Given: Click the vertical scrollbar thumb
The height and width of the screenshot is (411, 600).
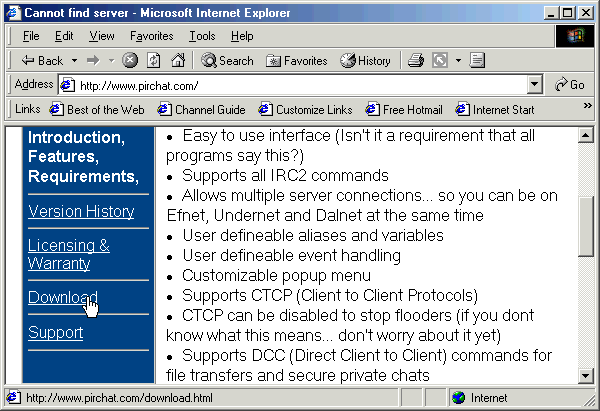Looking at the screenshot, I should (x=585, y=227).
